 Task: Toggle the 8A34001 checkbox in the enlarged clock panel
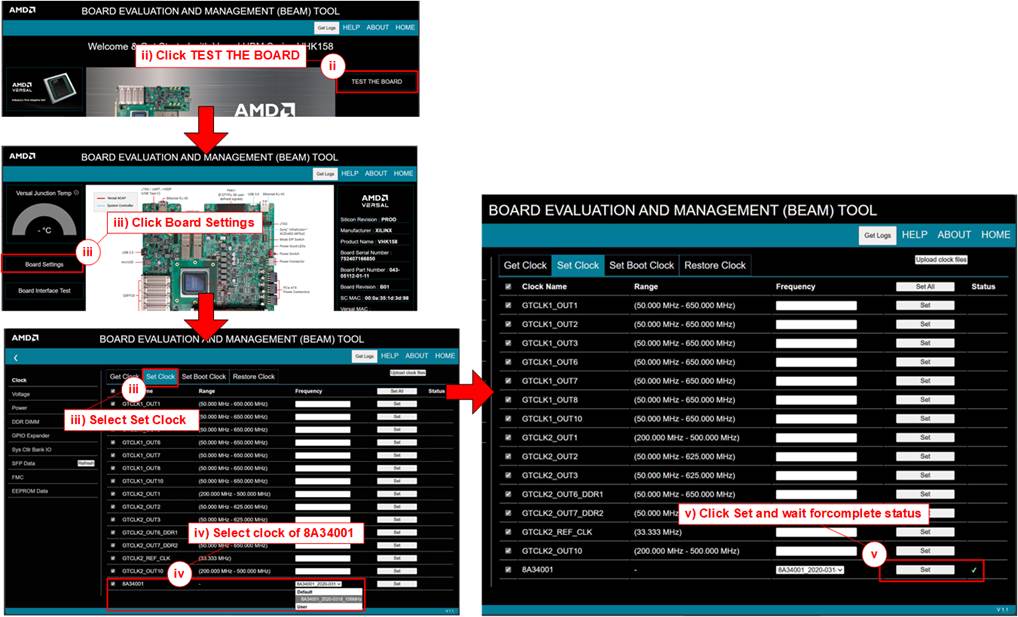[x=508, y=570]
